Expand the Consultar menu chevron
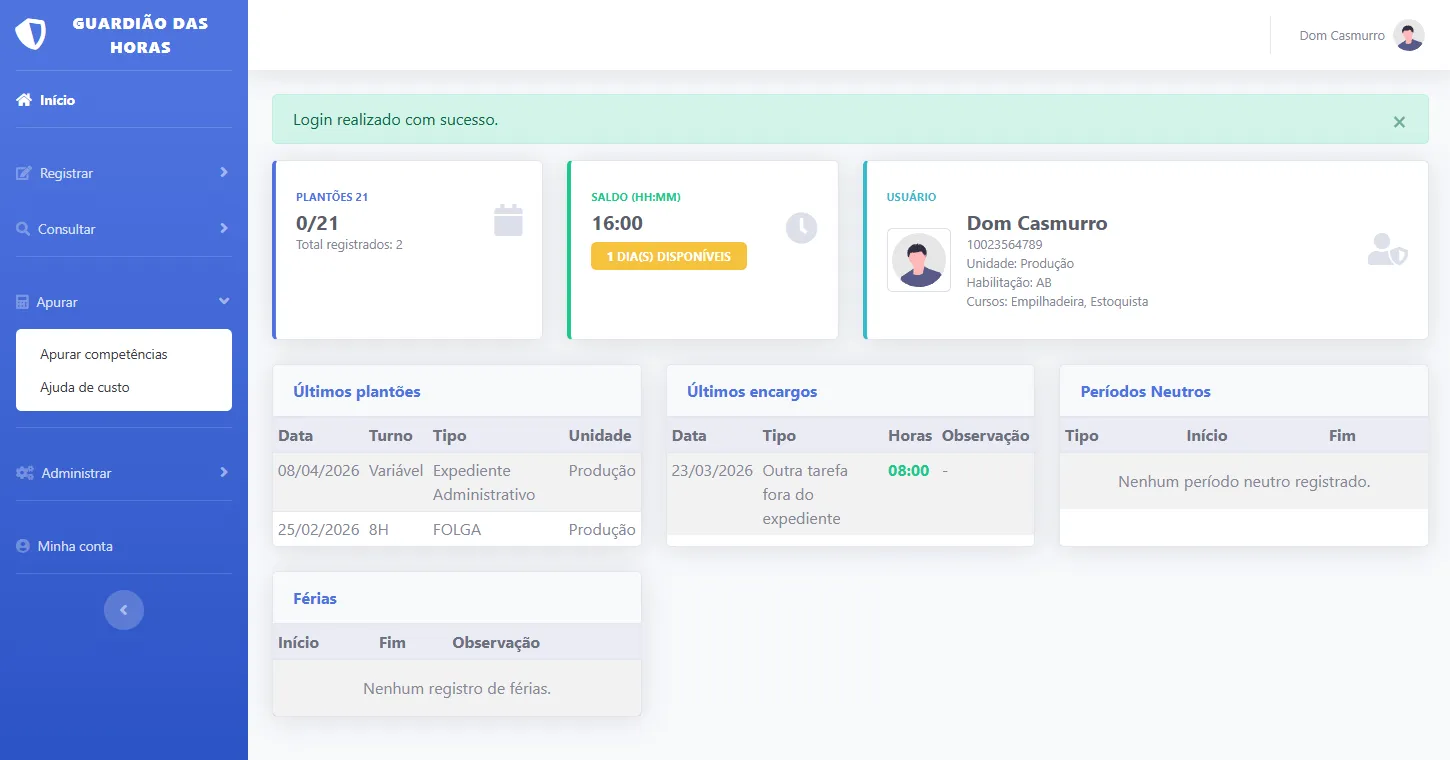This screenshot has height=760, width=1450. (x=223, y=228)
